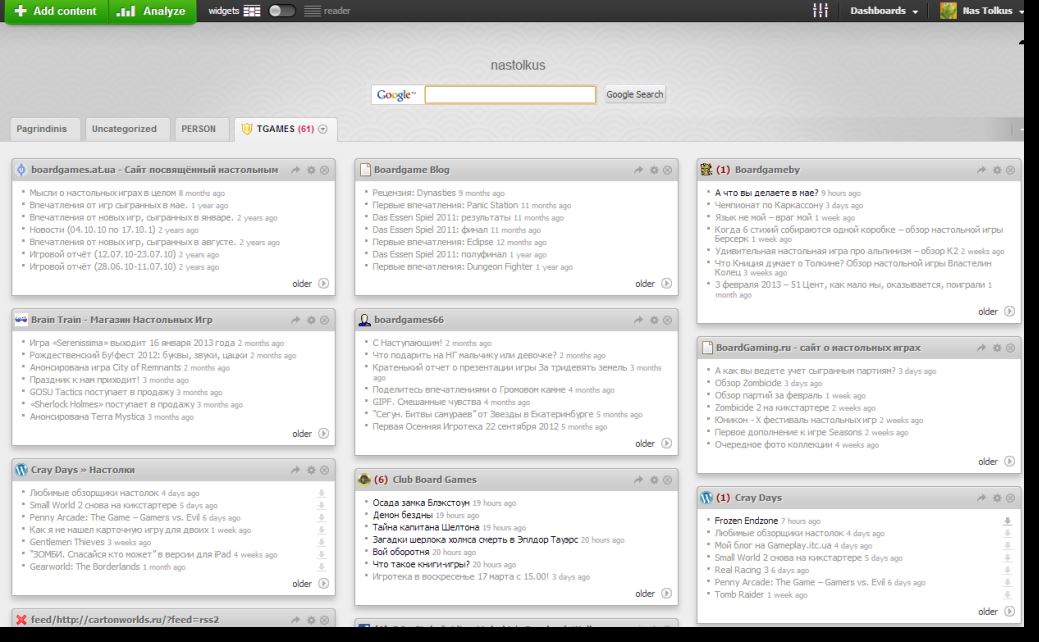The image size is (1039, 642).
Task: Open 'С Наступающим!' post in boardgames66
Action: pos(407,343)
